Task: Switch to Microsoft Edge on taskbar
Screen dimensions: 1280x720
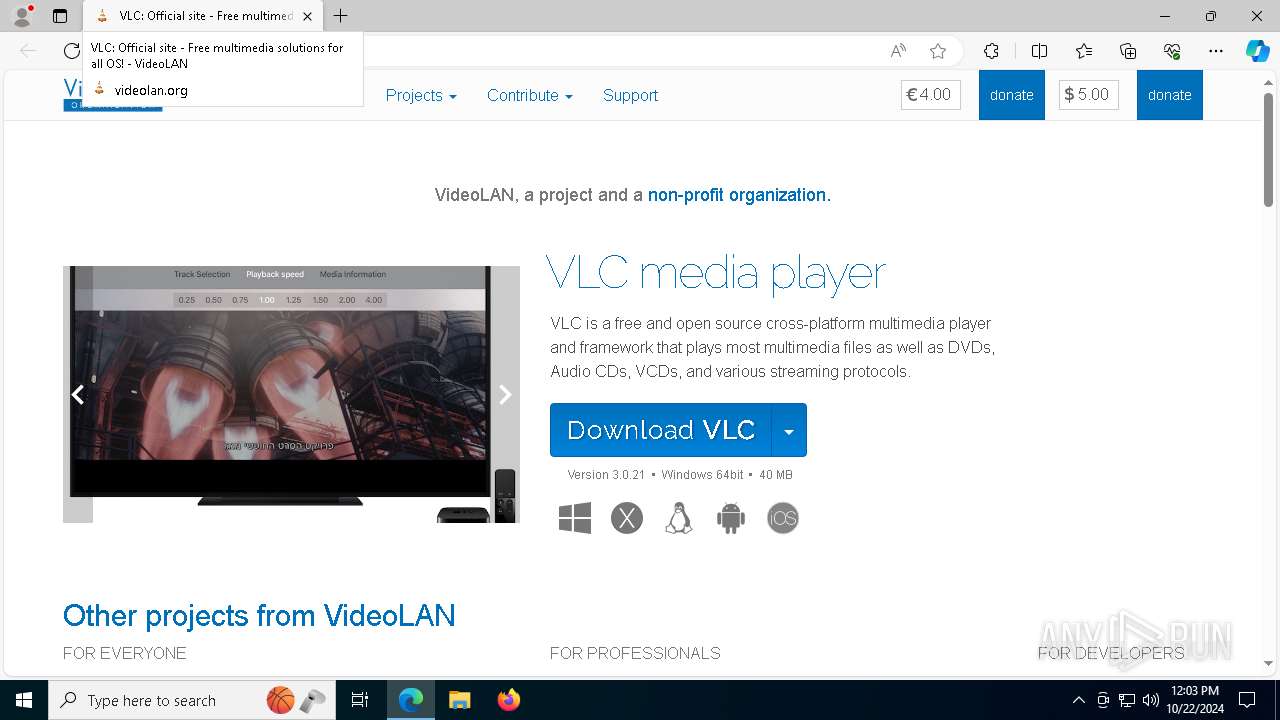Action: pyautogui.click(x=411, y=700)
